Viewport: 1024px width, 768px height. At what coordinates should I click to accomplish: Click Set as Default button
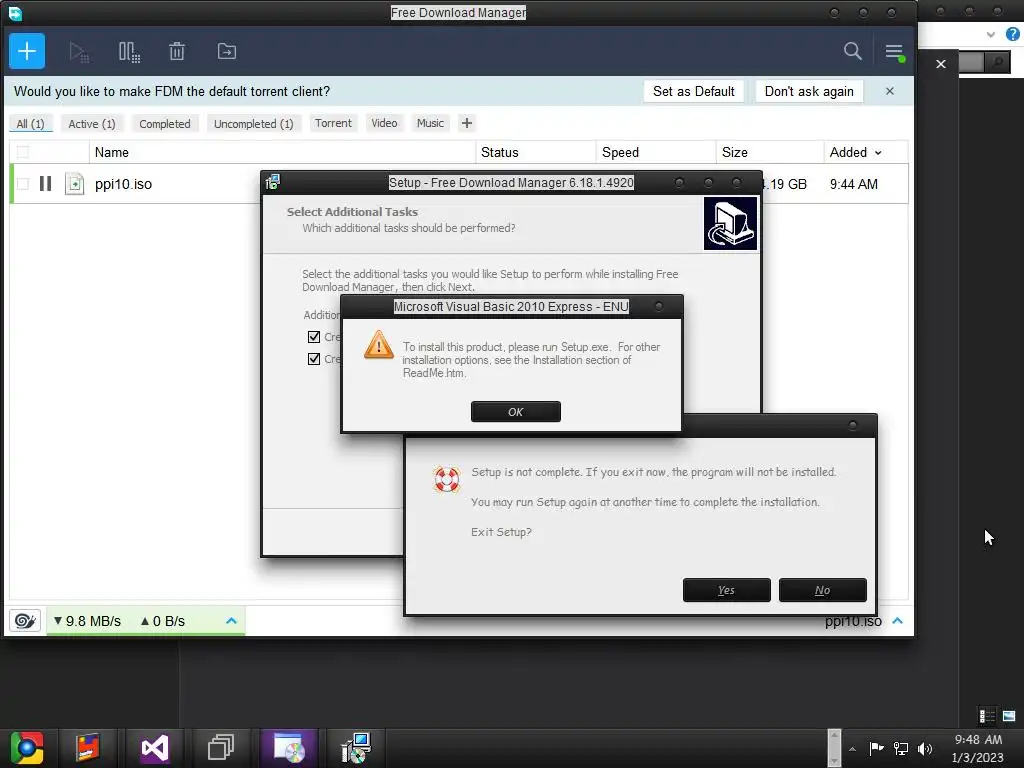(x=694, y=91)
